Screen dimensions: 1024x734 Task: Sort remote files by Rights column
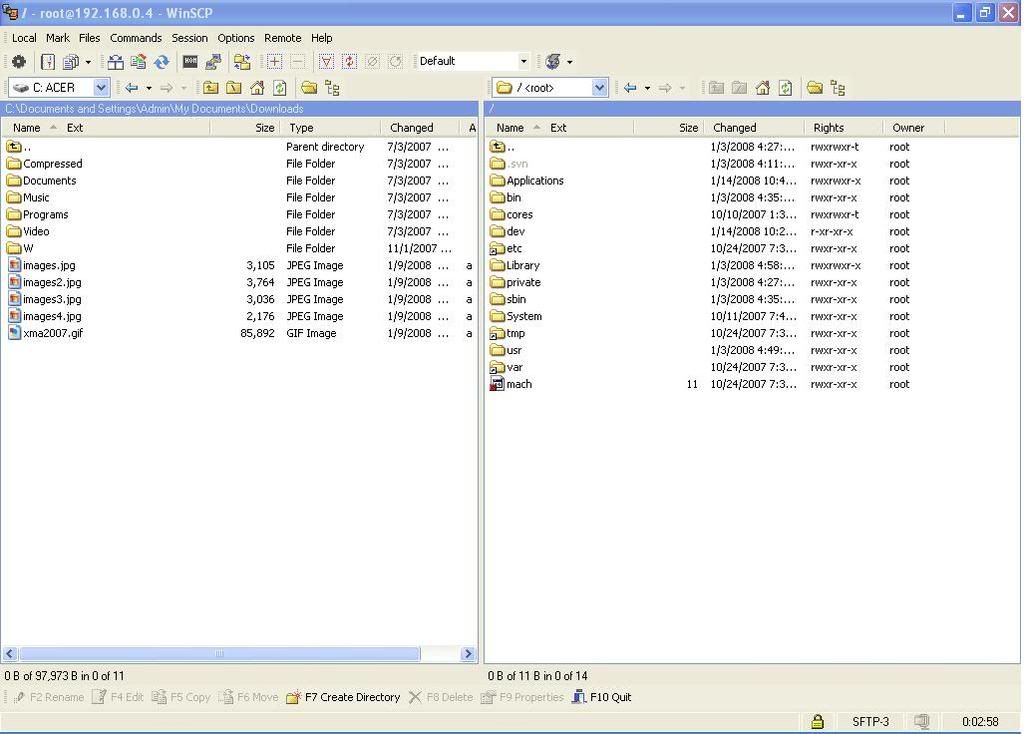(844, 128)
